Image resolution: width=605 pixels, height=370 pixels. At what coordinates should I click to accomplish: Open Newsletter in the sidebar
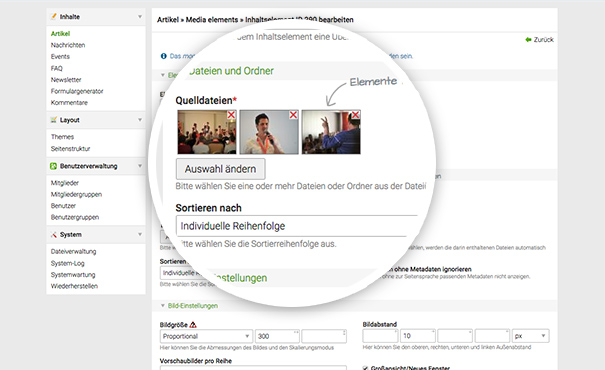(x=66, y=79)
